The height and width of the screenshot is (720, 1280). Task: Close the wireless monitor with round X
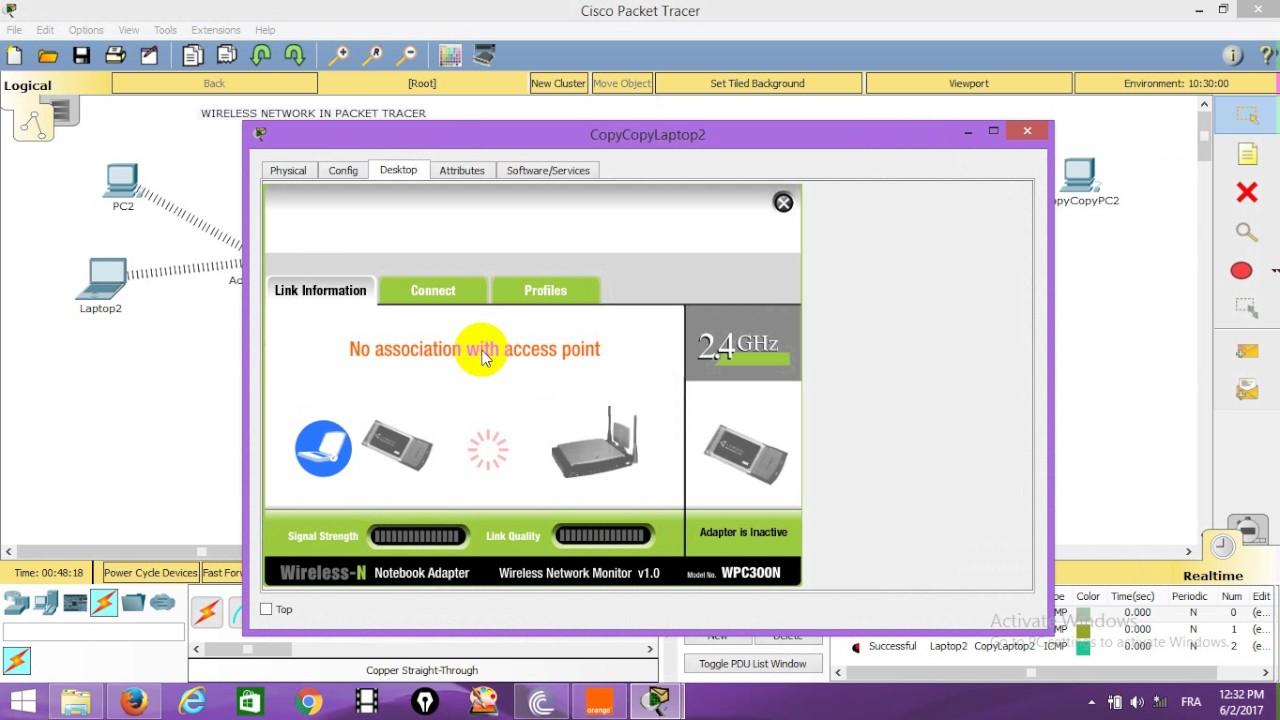pyautogui.click(x=783, y=203)
